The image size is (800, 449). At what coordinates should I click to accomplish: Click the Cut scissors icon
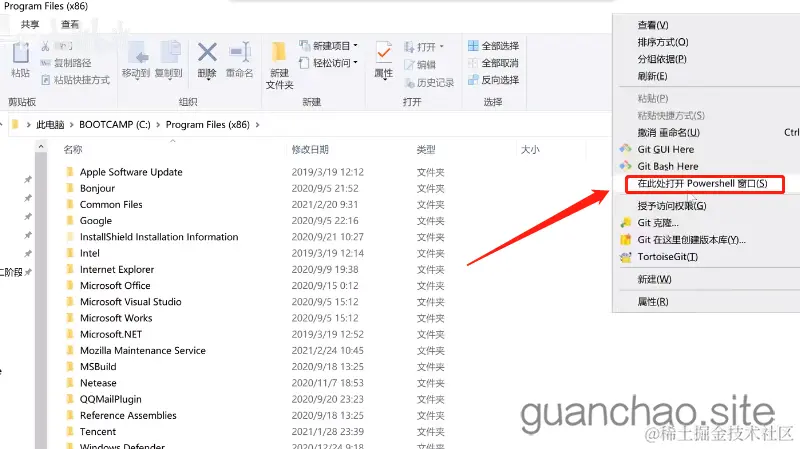click(x=45, y=46)
